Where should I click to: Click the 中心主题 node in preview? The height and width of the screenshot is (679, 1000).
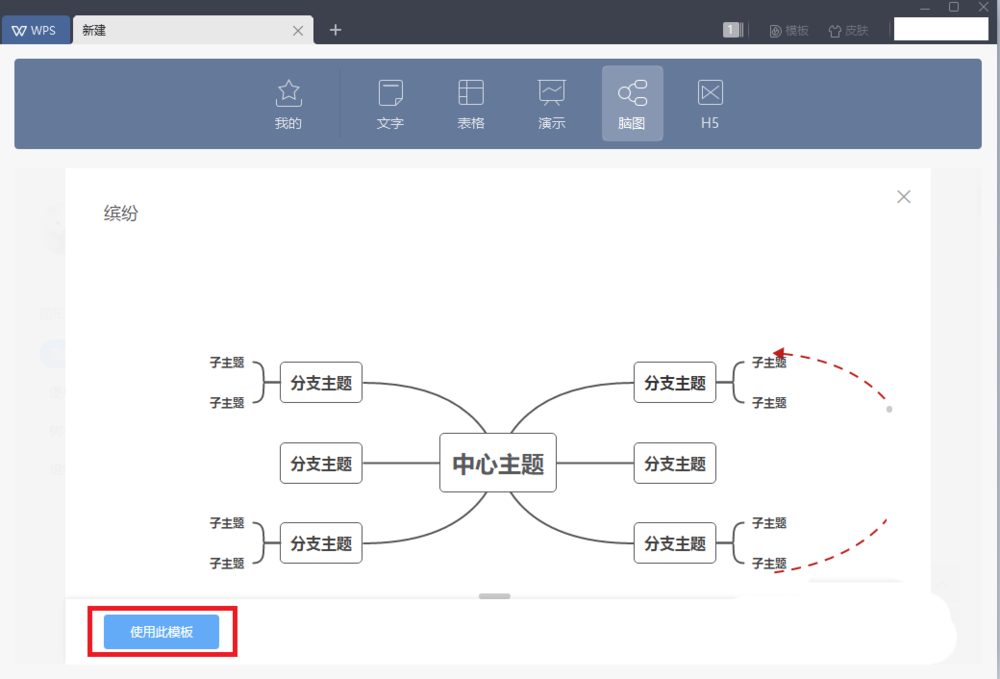pyautogui.click(x=498, y=463)
